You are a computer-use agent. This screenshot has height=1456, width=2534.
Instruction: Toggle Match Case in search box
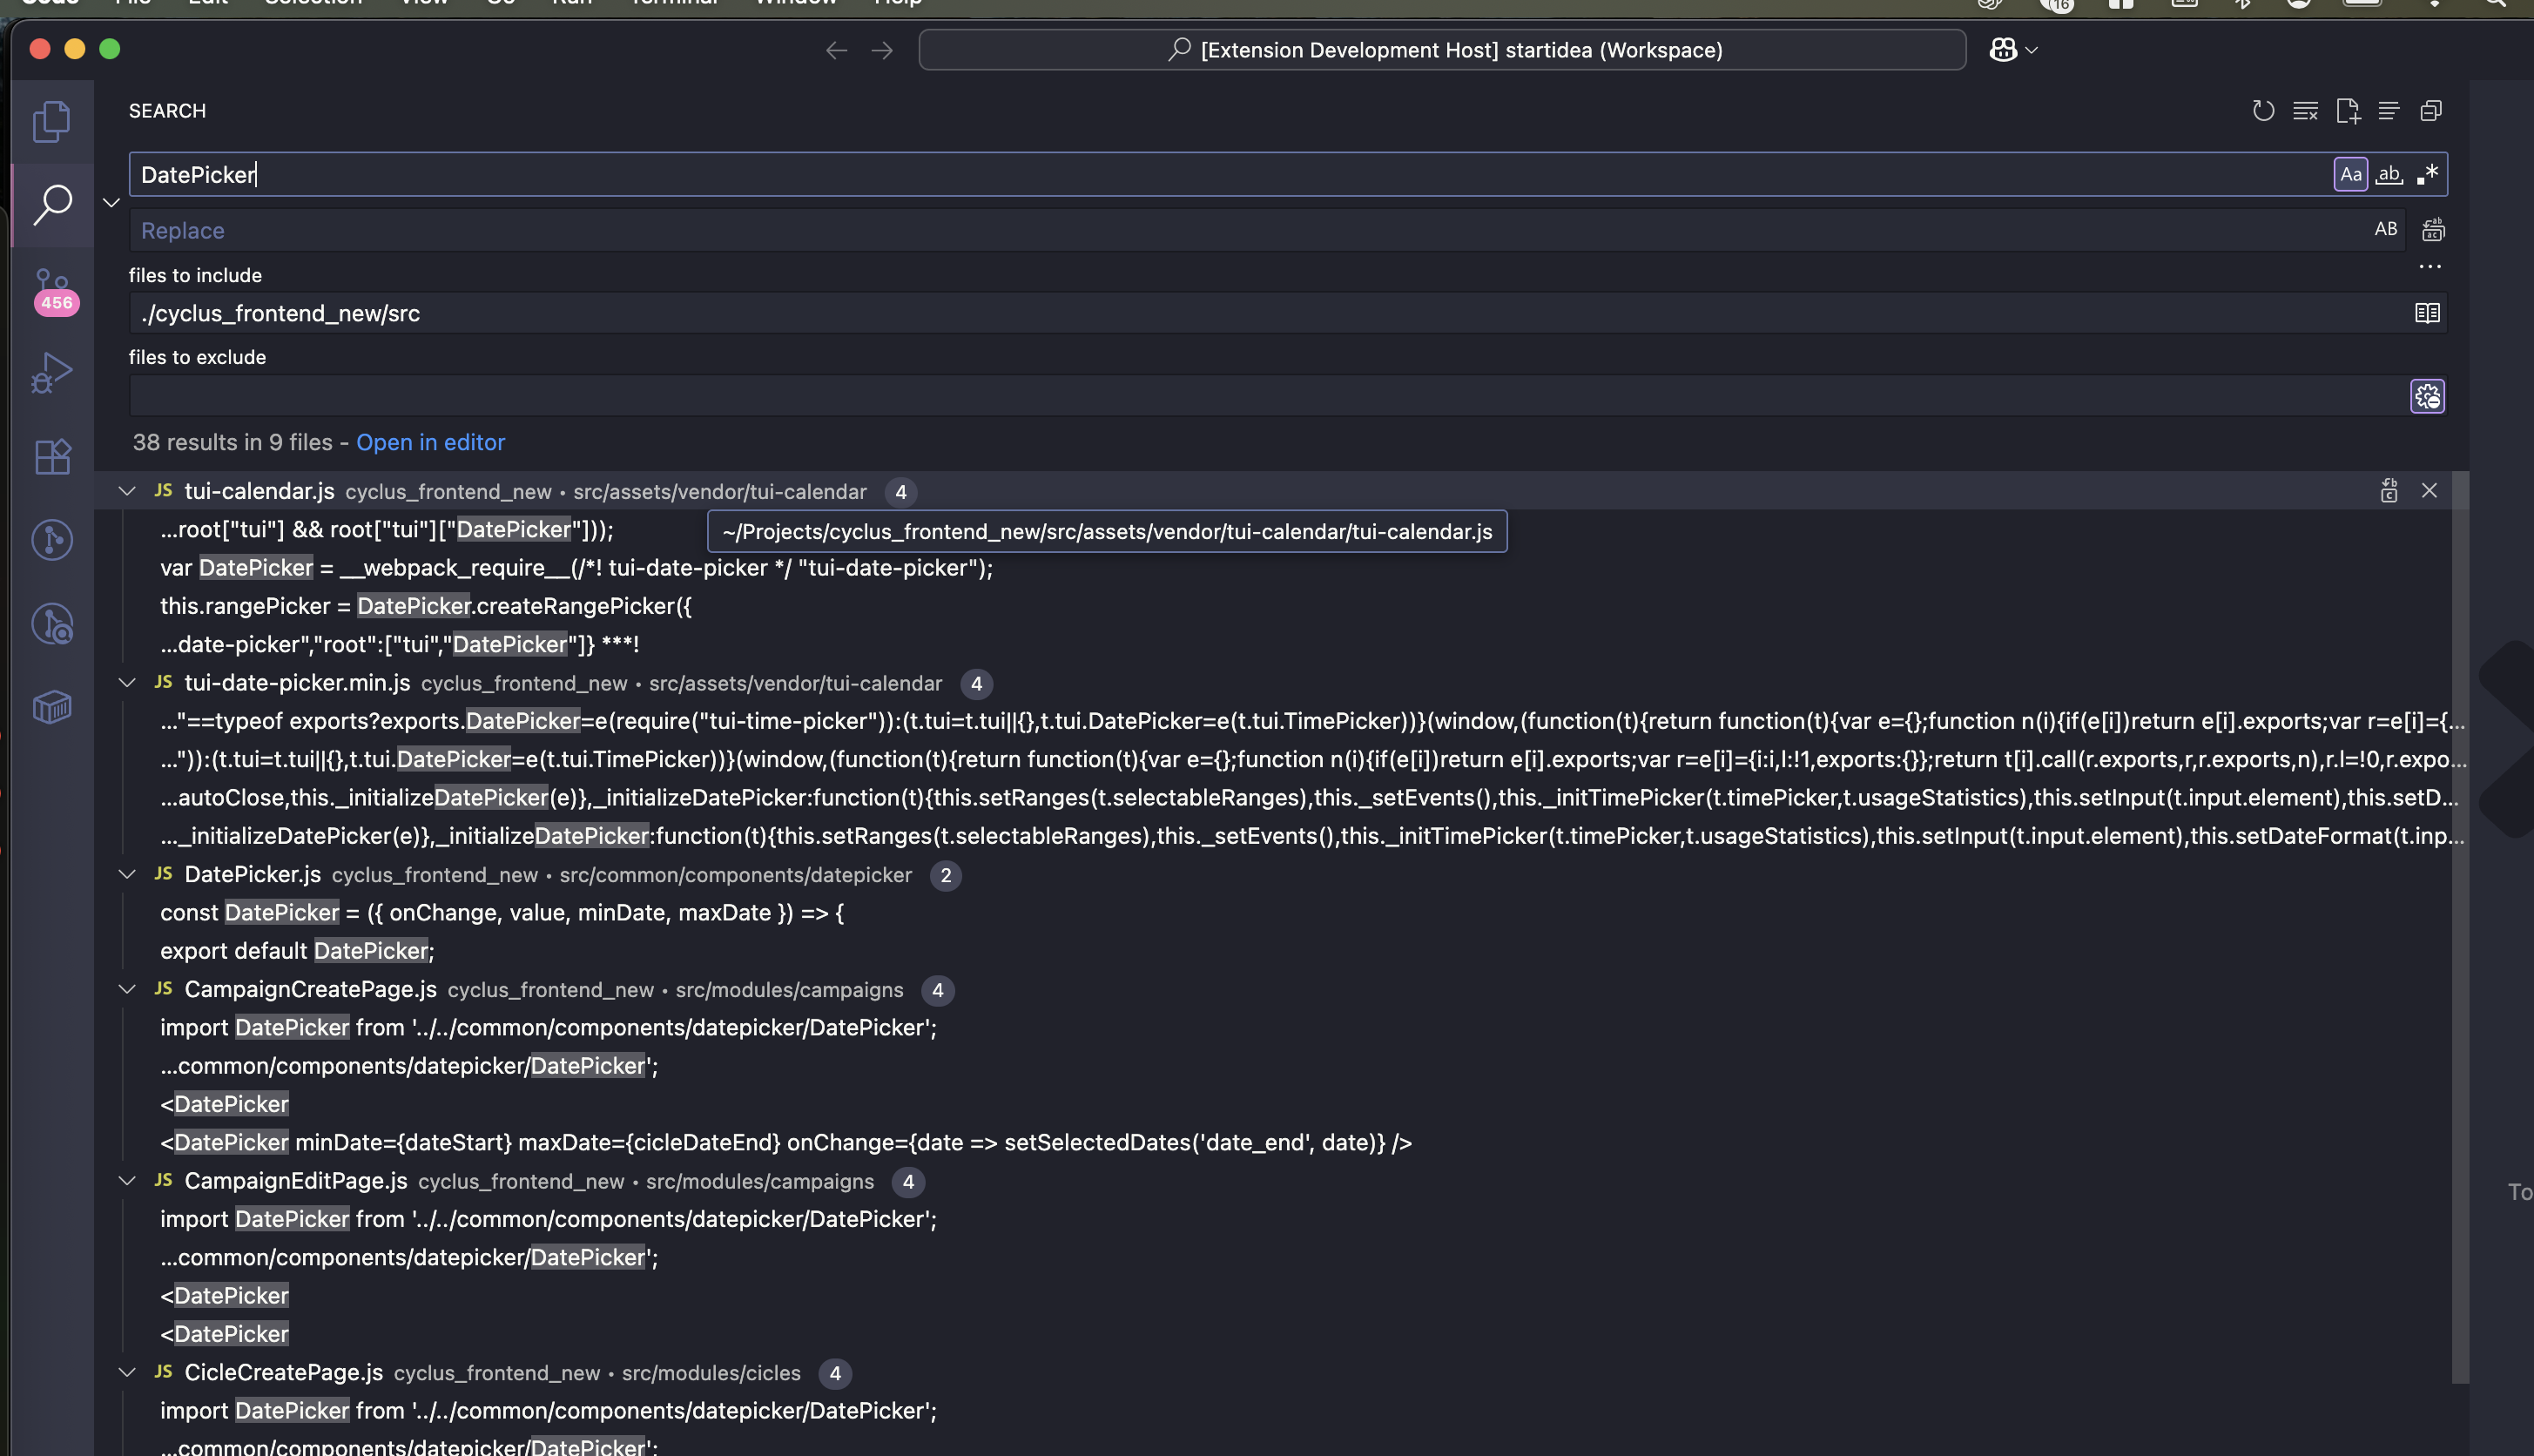click(x=2350, y=174)
